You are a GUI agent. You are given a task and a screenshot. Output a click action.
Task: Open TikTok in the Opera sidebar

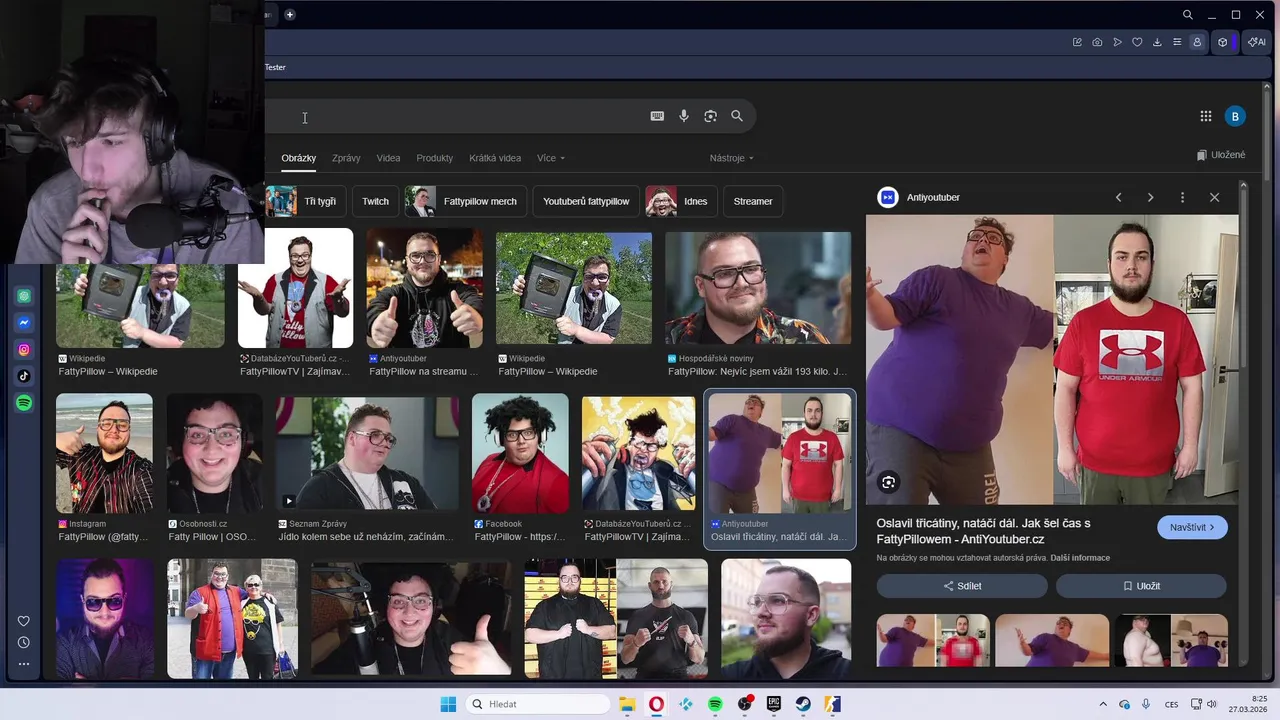tap(24, 376)
